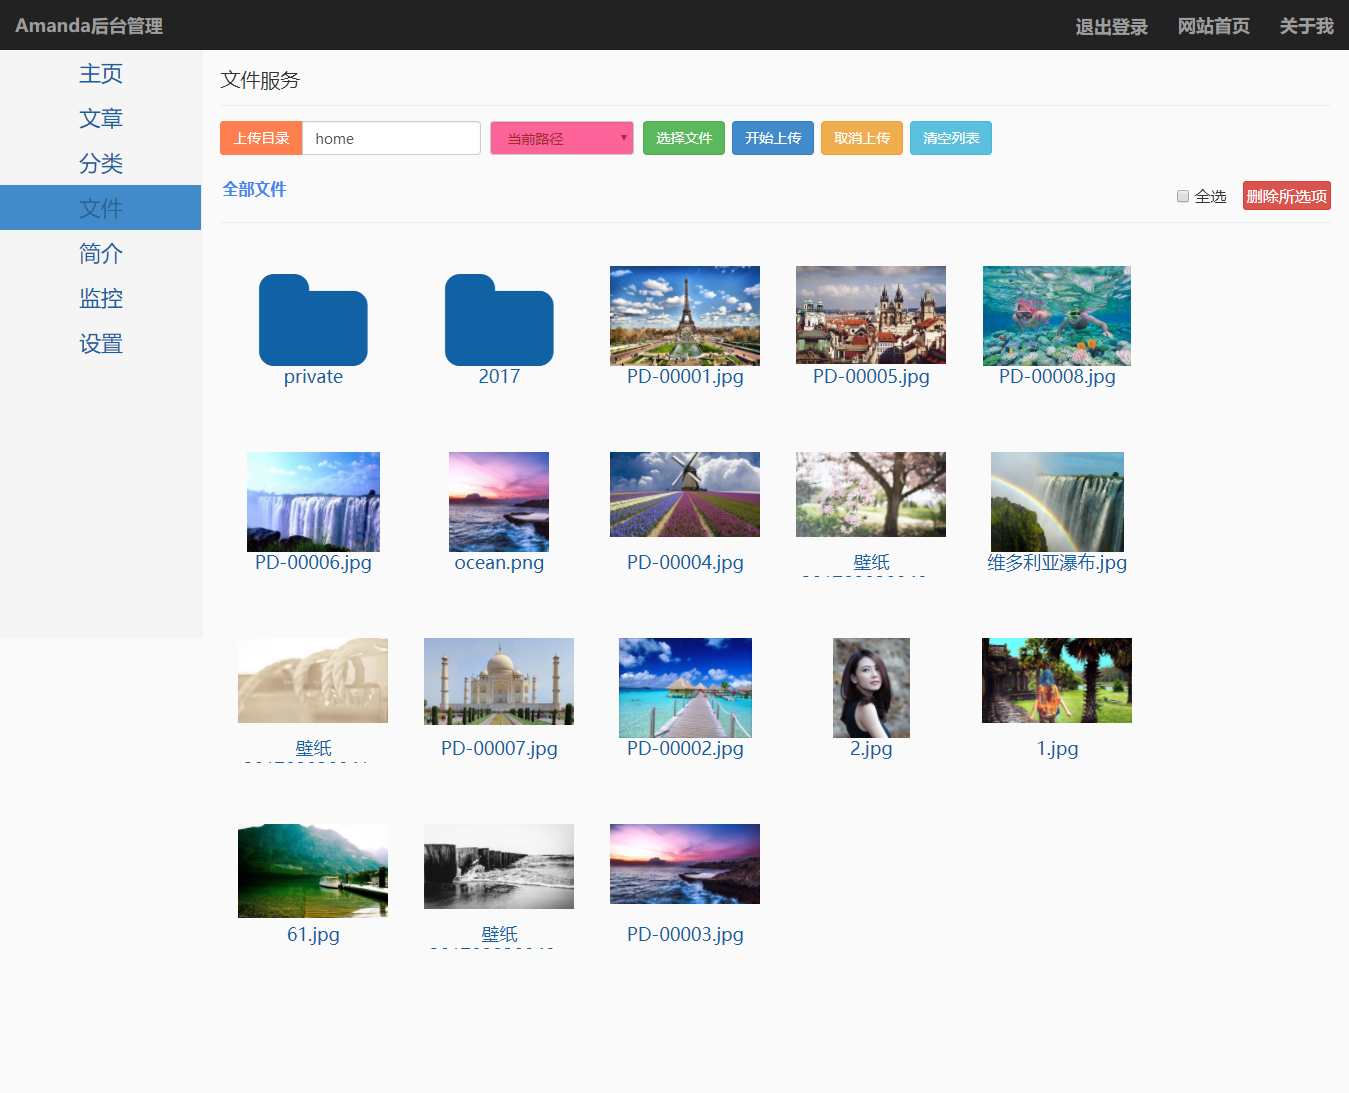This screenshot has height=1093, width=1349.
Task: Select the Taj Mahal thumbnail PD-00007.jpg
Action: [499, 681]
